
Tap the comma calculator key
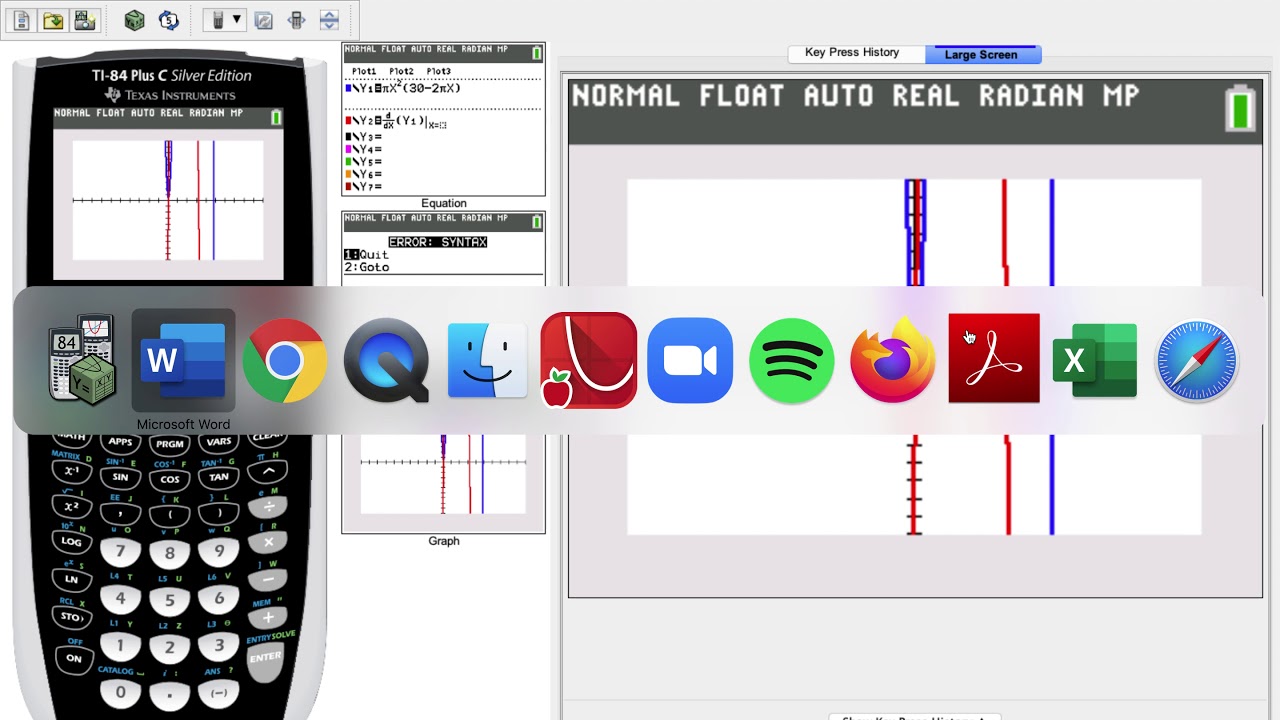point(121,513)
